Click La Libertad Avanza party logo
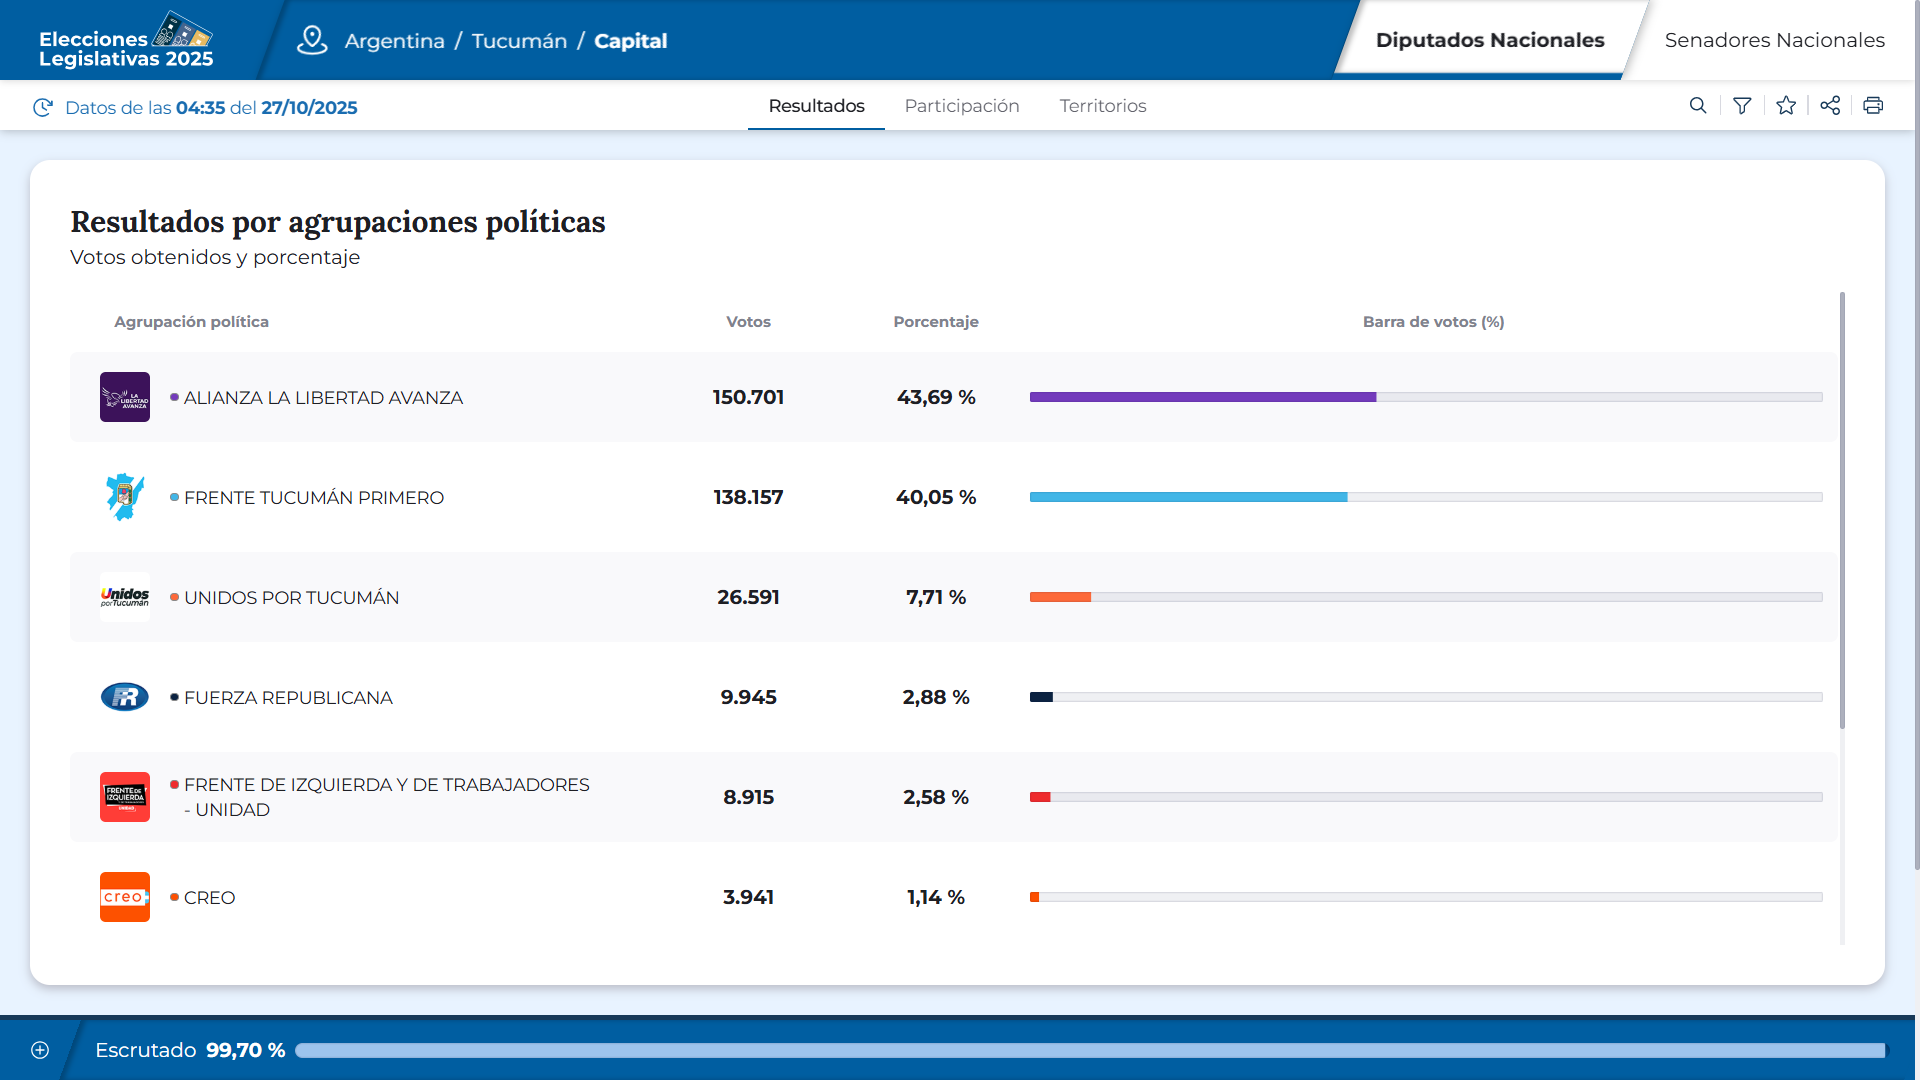The image size is (1920, 1080). tap(125, 397)
